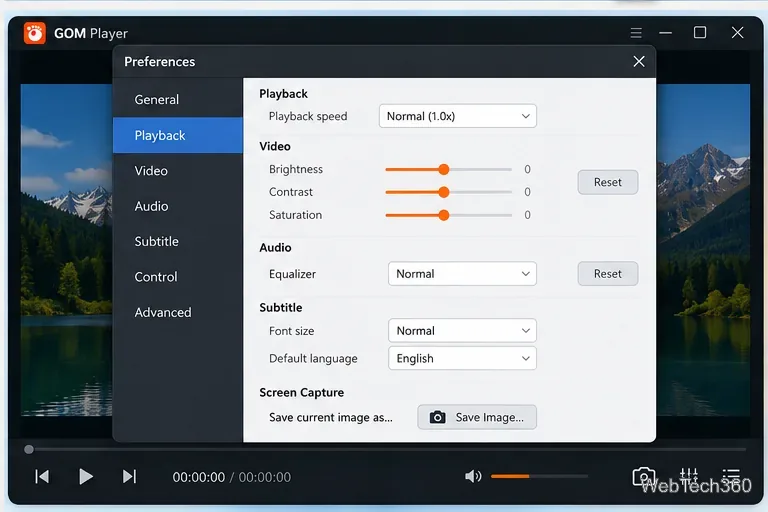The image size is (768, 512).
Task: Open the Default language dropdown
Action: coord(462,358)
